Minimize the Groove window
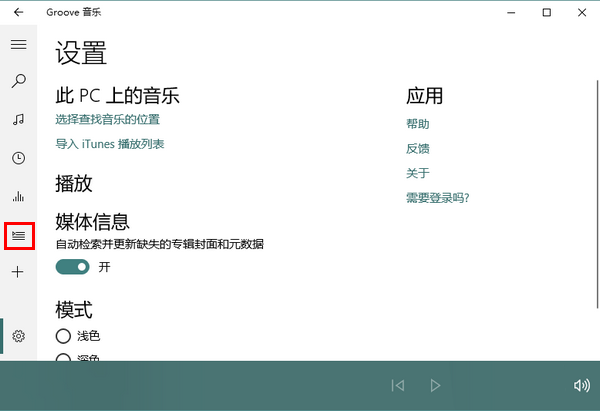Screen dimensions: 600x411 (x=511, y=13)
